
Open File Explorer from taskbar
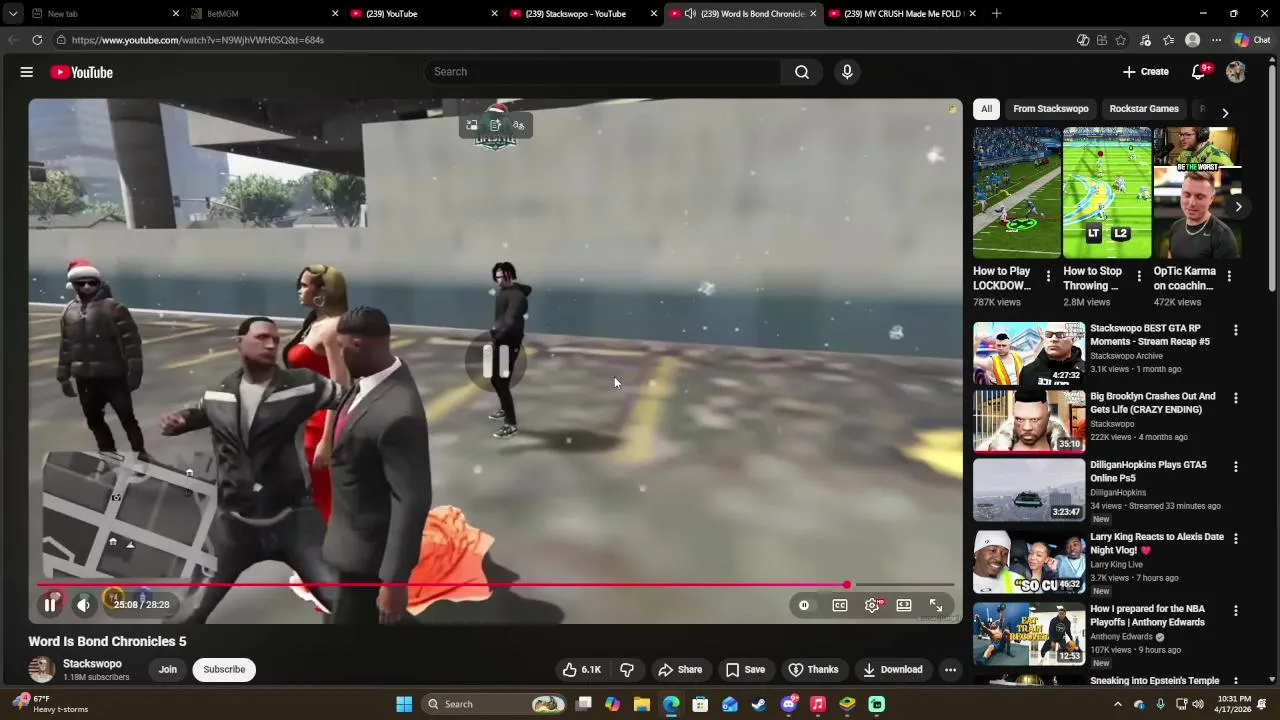tap(642, 704)
